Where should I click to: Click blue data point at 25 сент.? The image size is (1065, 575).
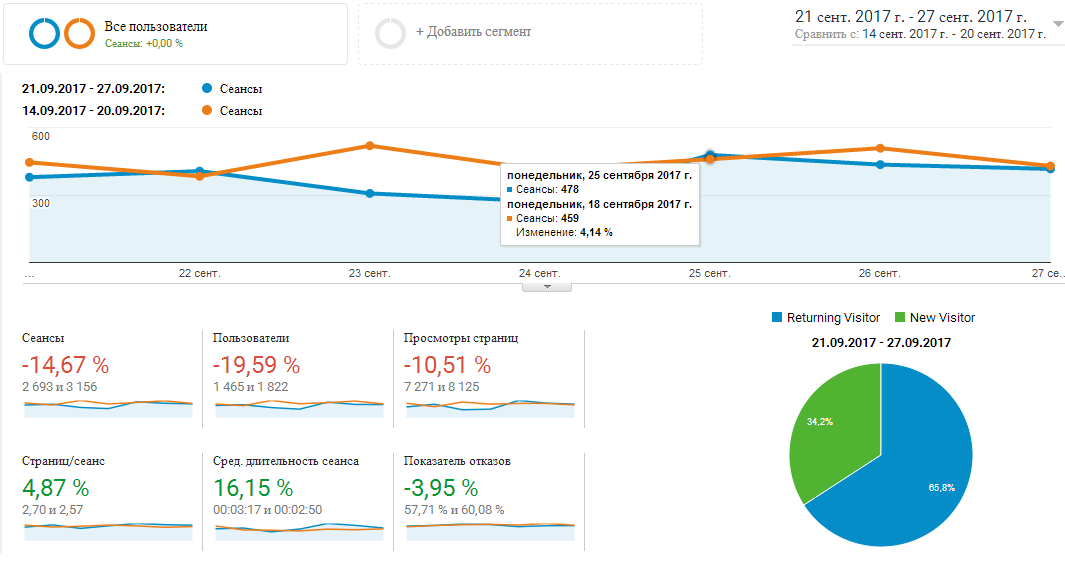coord(710,155)
